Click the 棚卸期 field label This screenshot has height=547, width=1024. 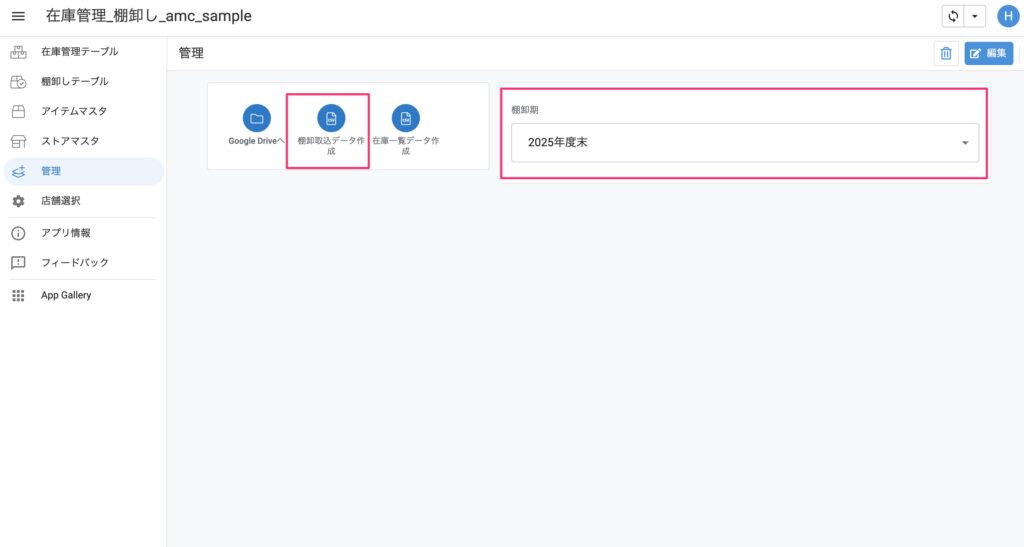524,110
